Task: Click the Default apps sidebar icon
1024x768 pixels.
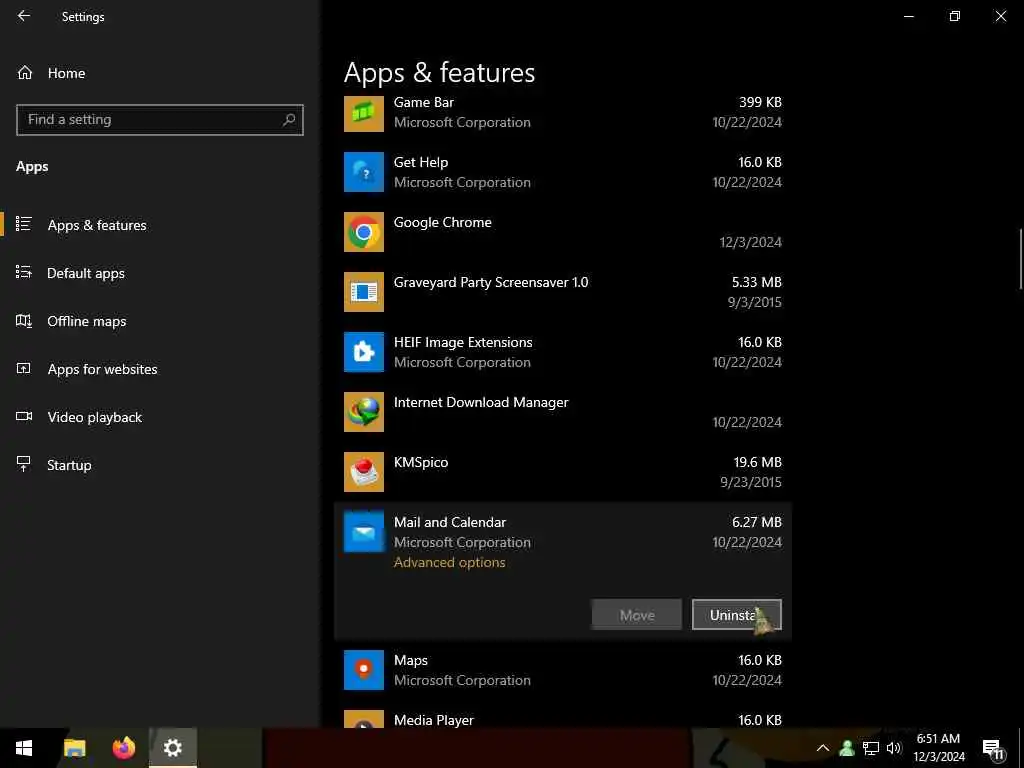Action: pos(24,272)
